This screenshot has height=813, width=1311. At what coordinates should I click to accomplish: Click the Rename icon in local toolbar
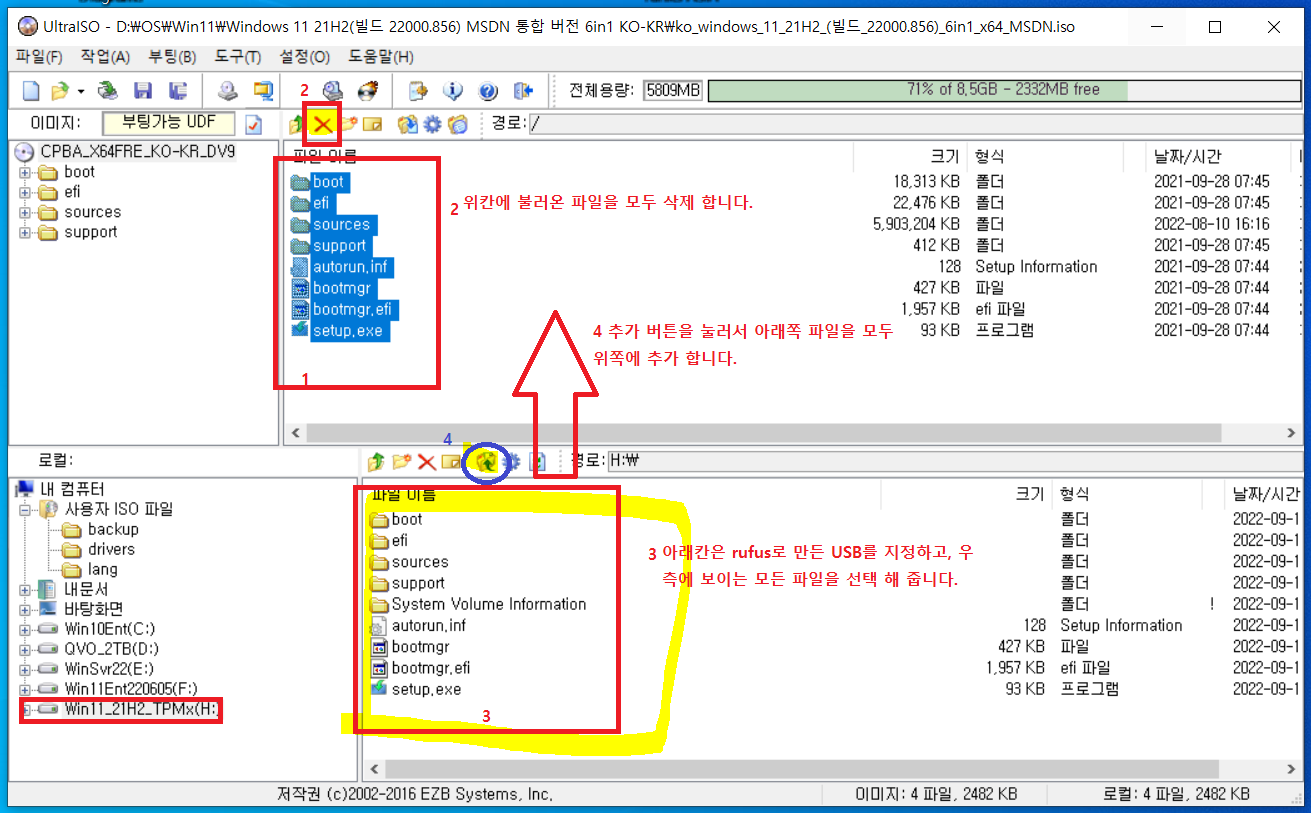click(x=451, y=461)
